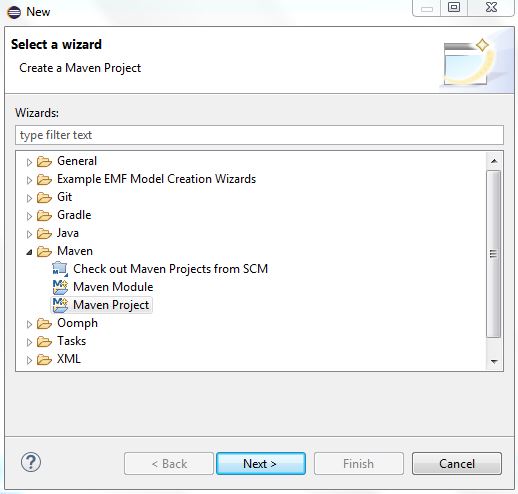Expand the General category
This screenshot has height=494, width=518.
click(x=29, y=162)
